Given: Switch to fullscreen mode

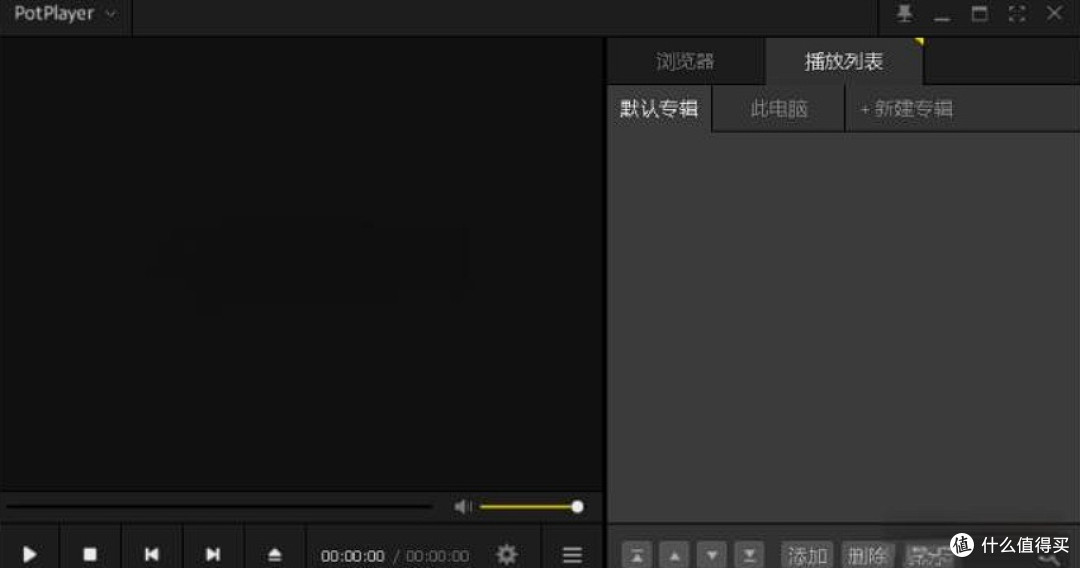Looking at the screenshot, I should (x=1017, y=13).
